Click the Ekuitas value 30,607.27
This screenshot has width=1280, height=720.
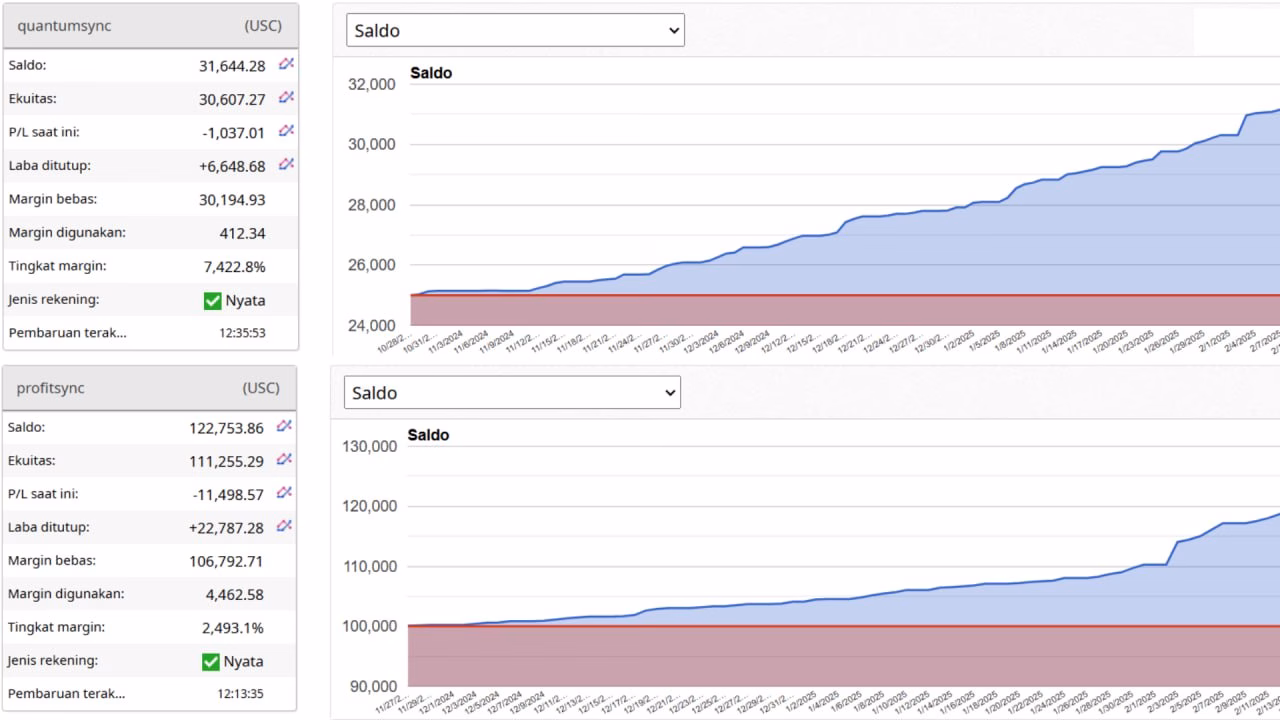(x=232, y=99)
